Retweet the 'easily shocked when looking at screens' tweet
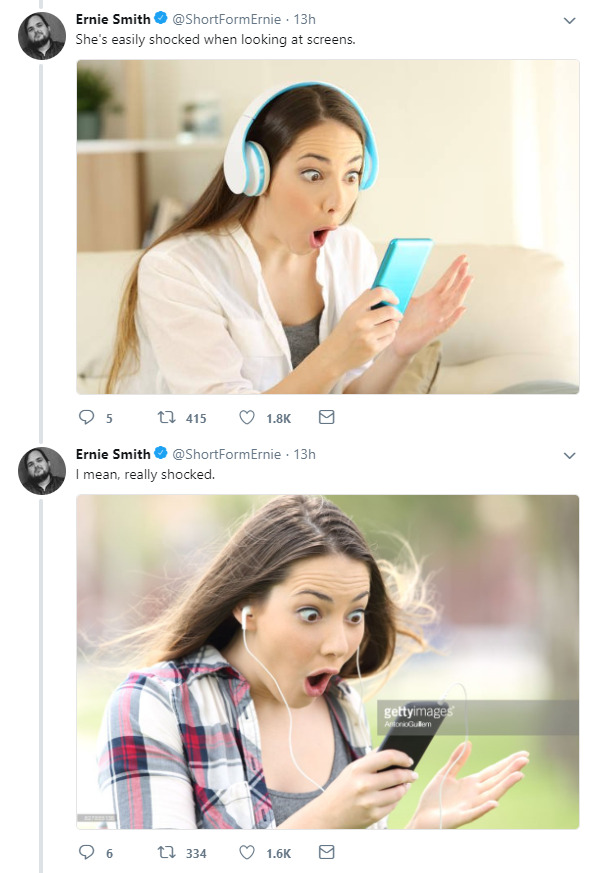 167,418
